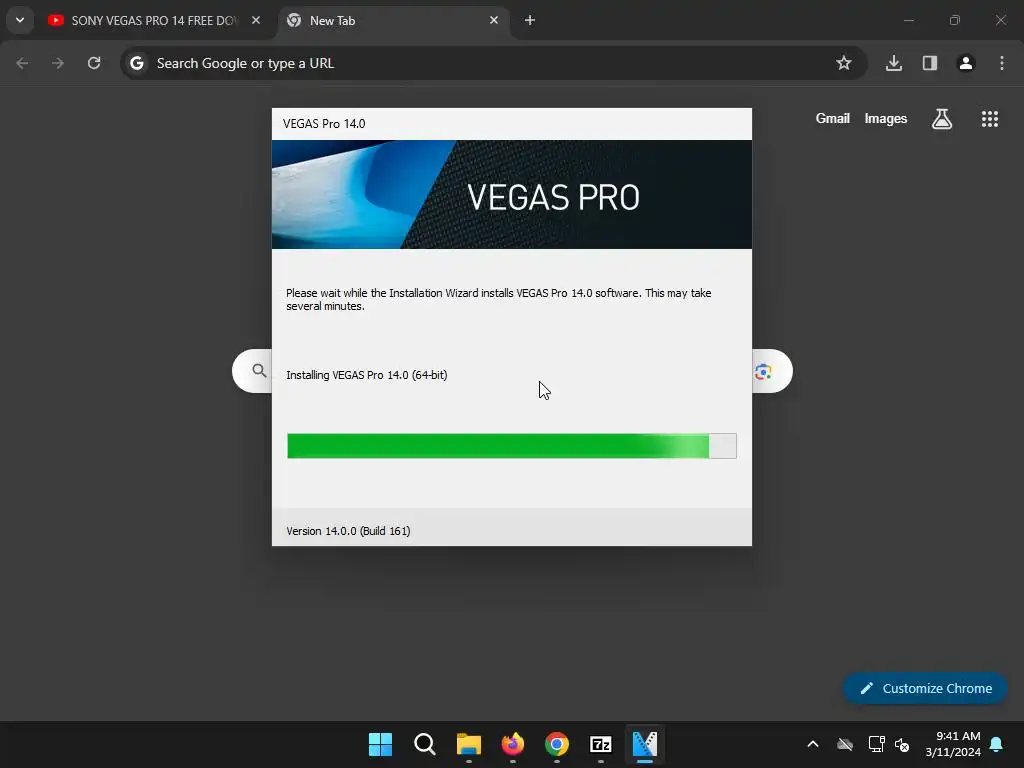
Task: Open Search Labs flask icon
Action: tap(942, 119)
